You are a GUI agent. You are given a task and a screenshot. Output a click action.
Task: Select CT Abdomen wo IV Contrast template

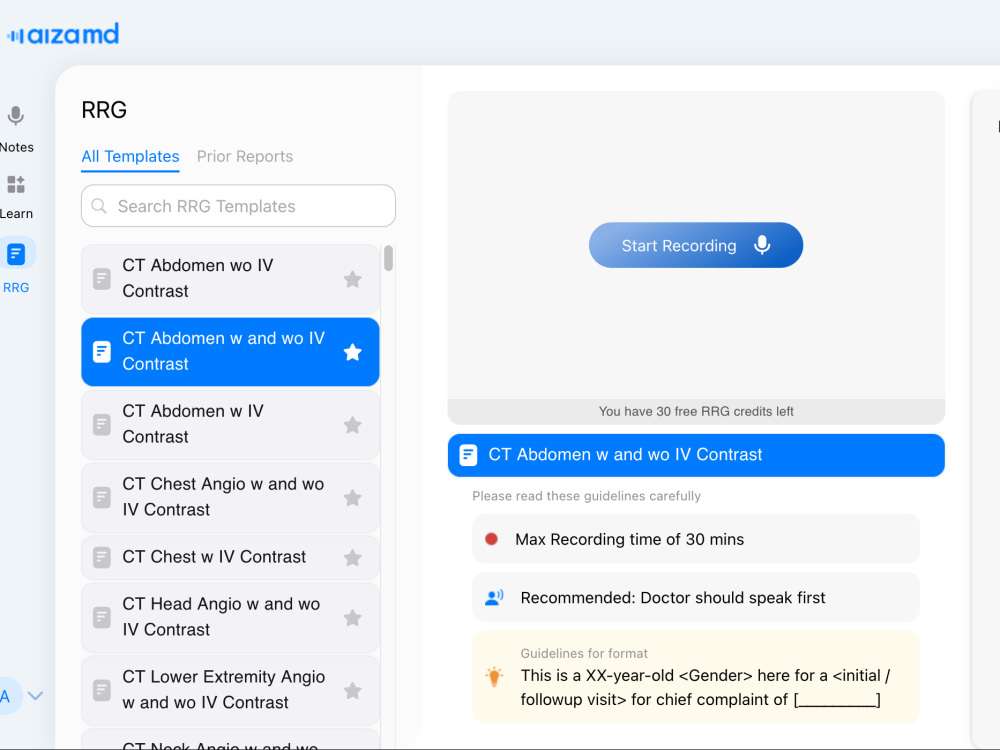pyautogui.click(x=230, y=279)
